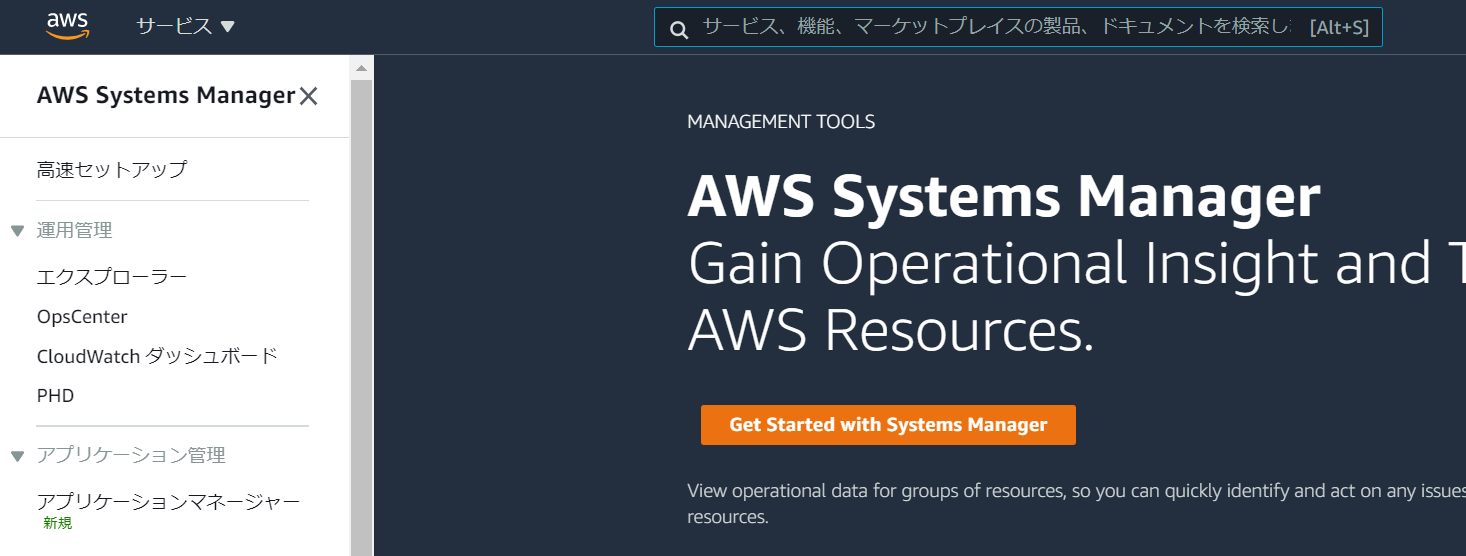Open the AWS logo home link
Image resolution: width=1466 pixels, height=556 pixels.
click(x=68, y=26)
